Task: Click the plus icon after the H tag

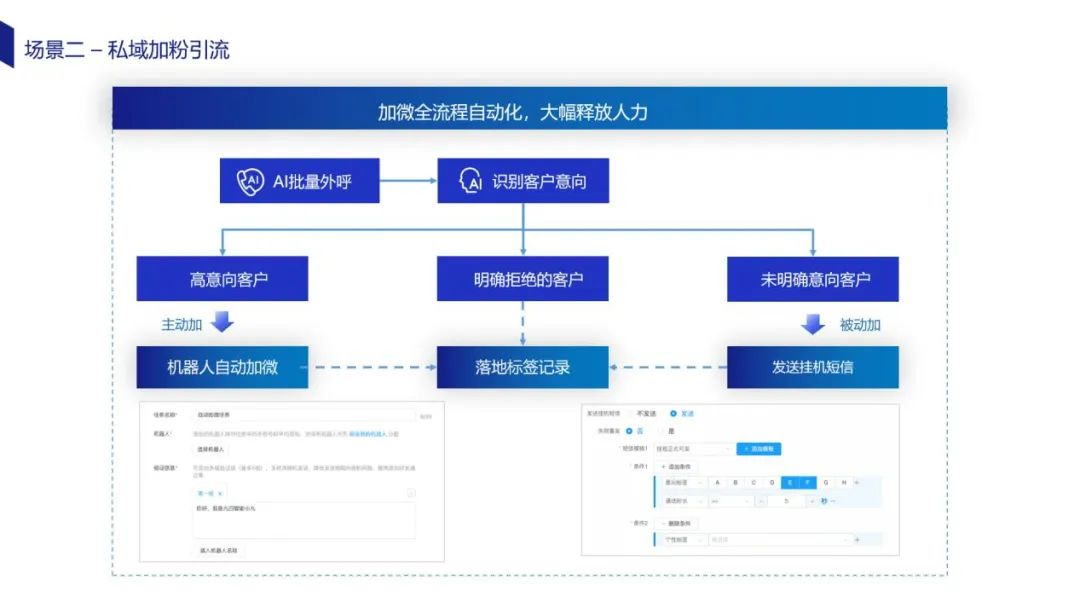Action: tap(856, 482)
